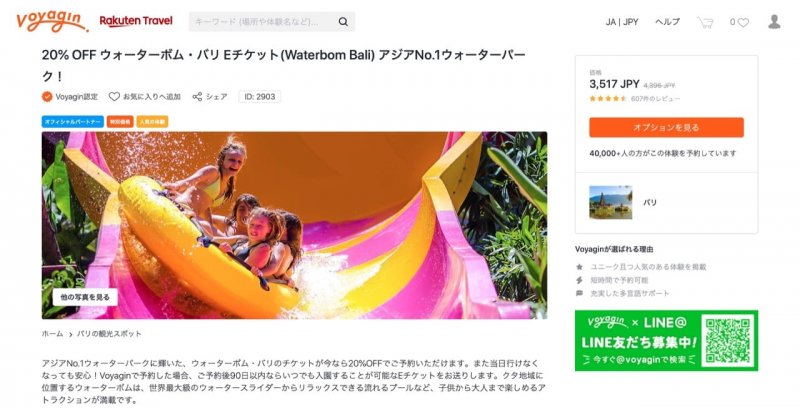Click the share icon next to シェア

pos(197,96)
